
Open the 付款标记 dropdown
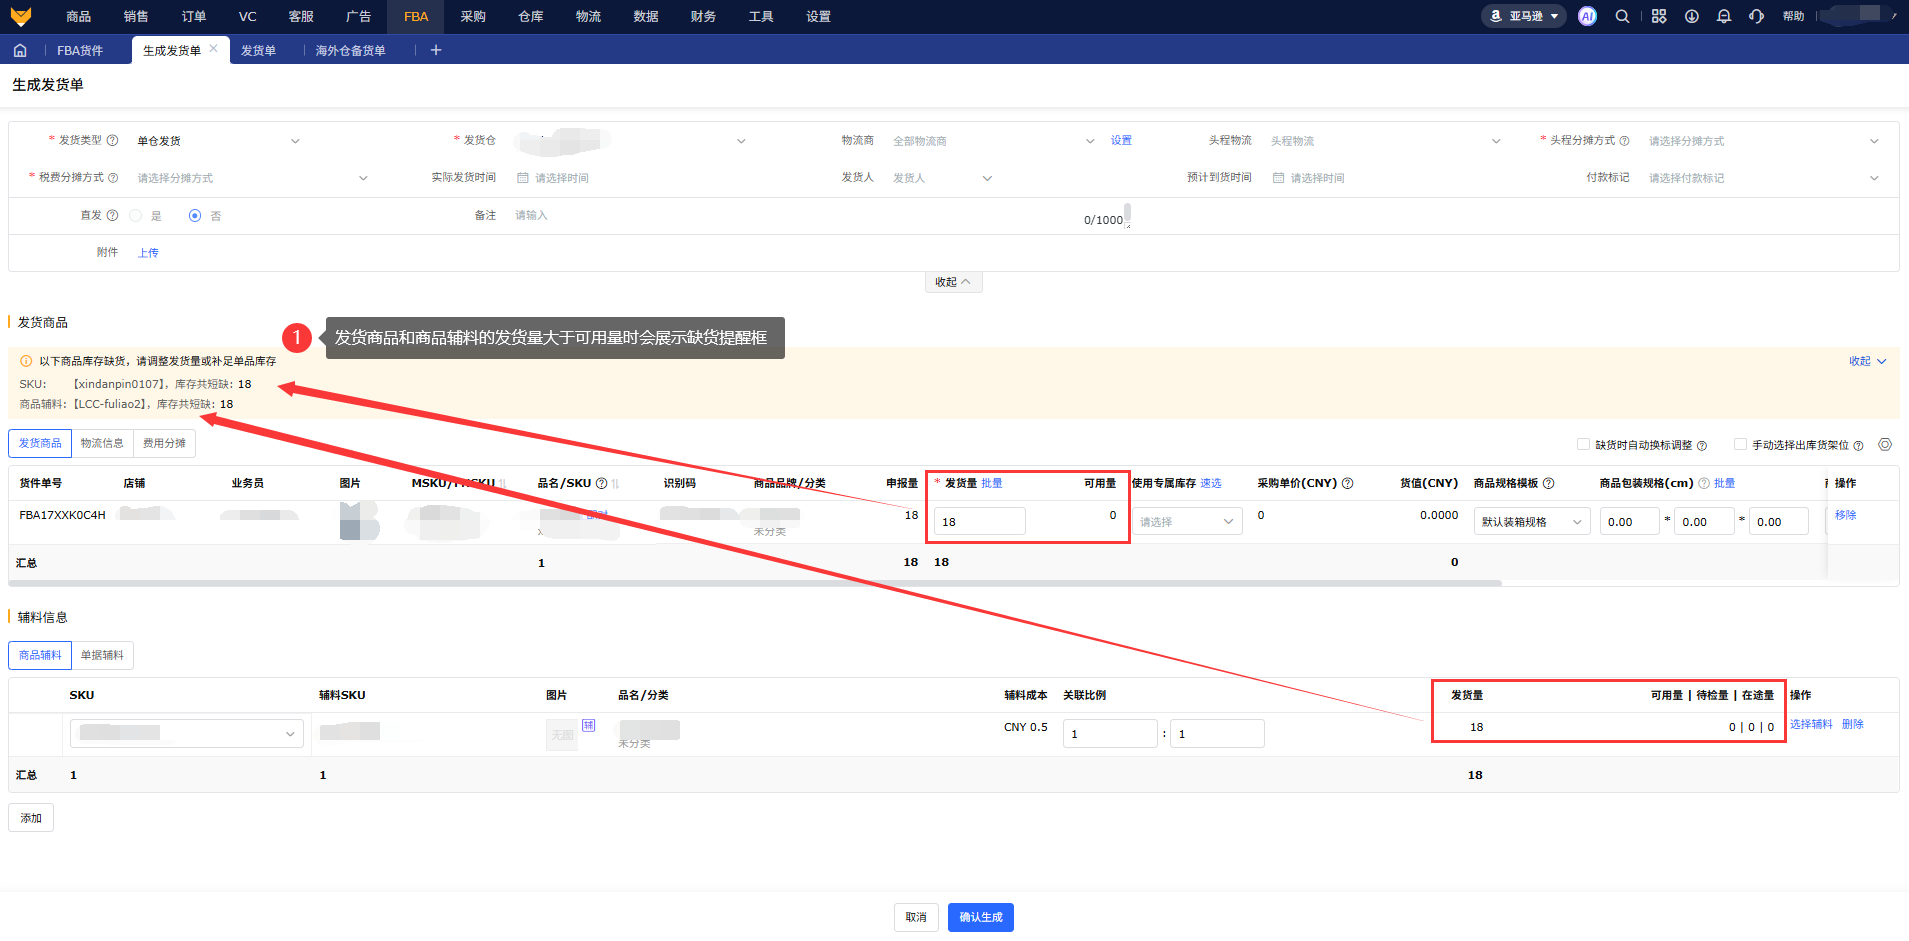pyautogui.click(x=1764, y=178)
